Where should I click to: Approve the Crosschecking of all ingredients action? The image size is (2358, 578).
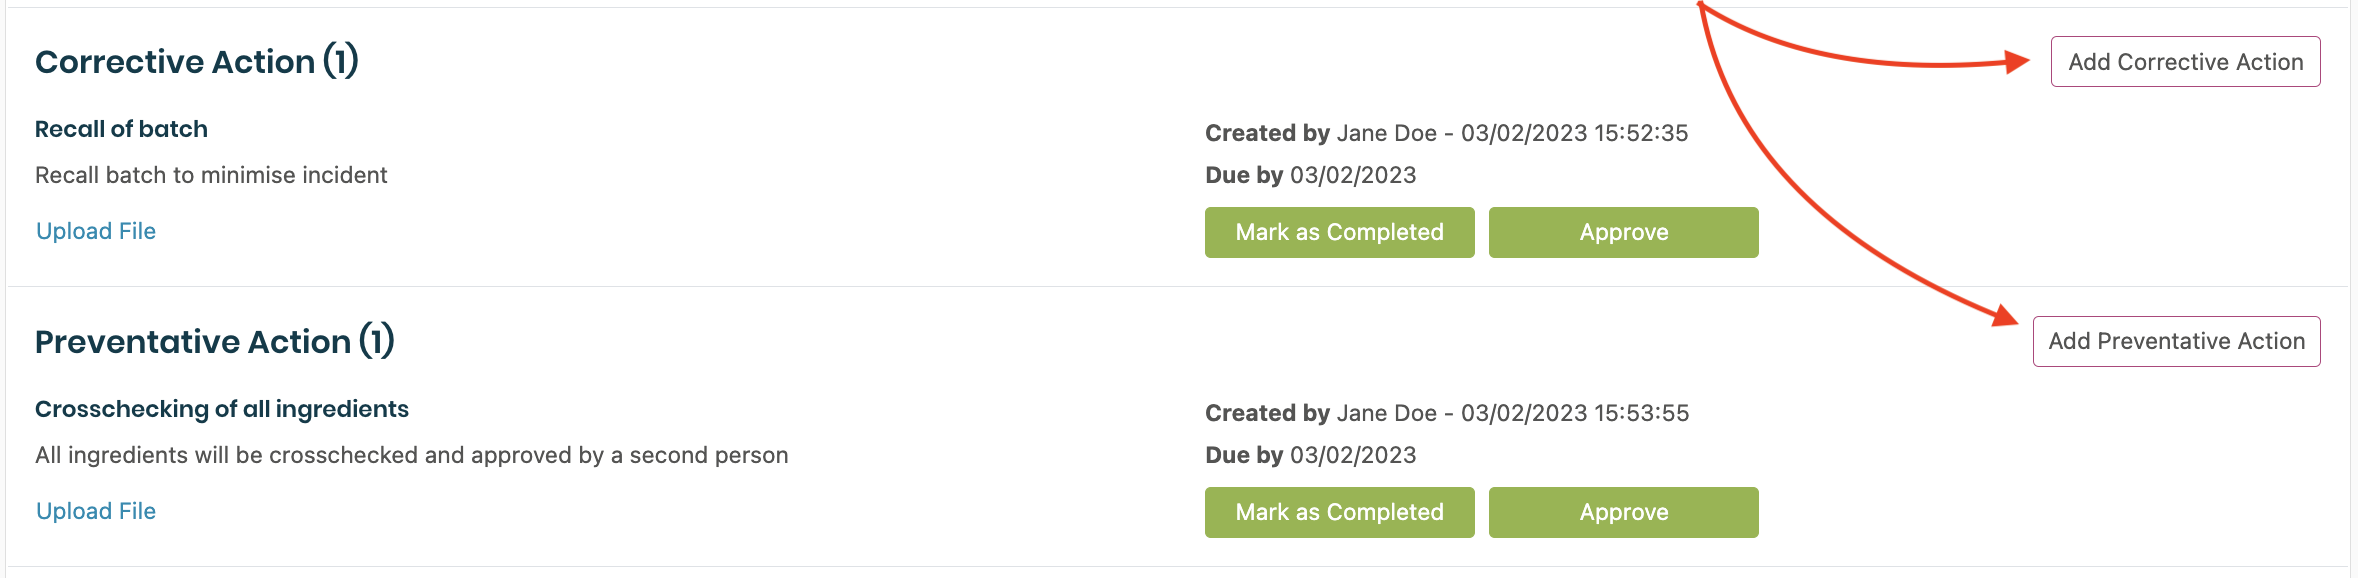coord(1623,512)
